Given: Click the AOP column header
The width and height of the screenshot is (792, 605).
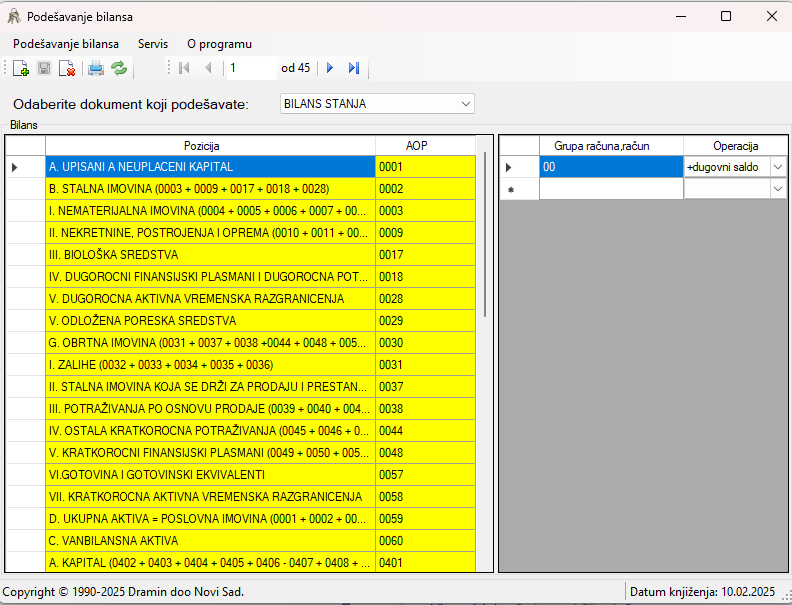Looking at the screenshot, I should tap(425, 145).
